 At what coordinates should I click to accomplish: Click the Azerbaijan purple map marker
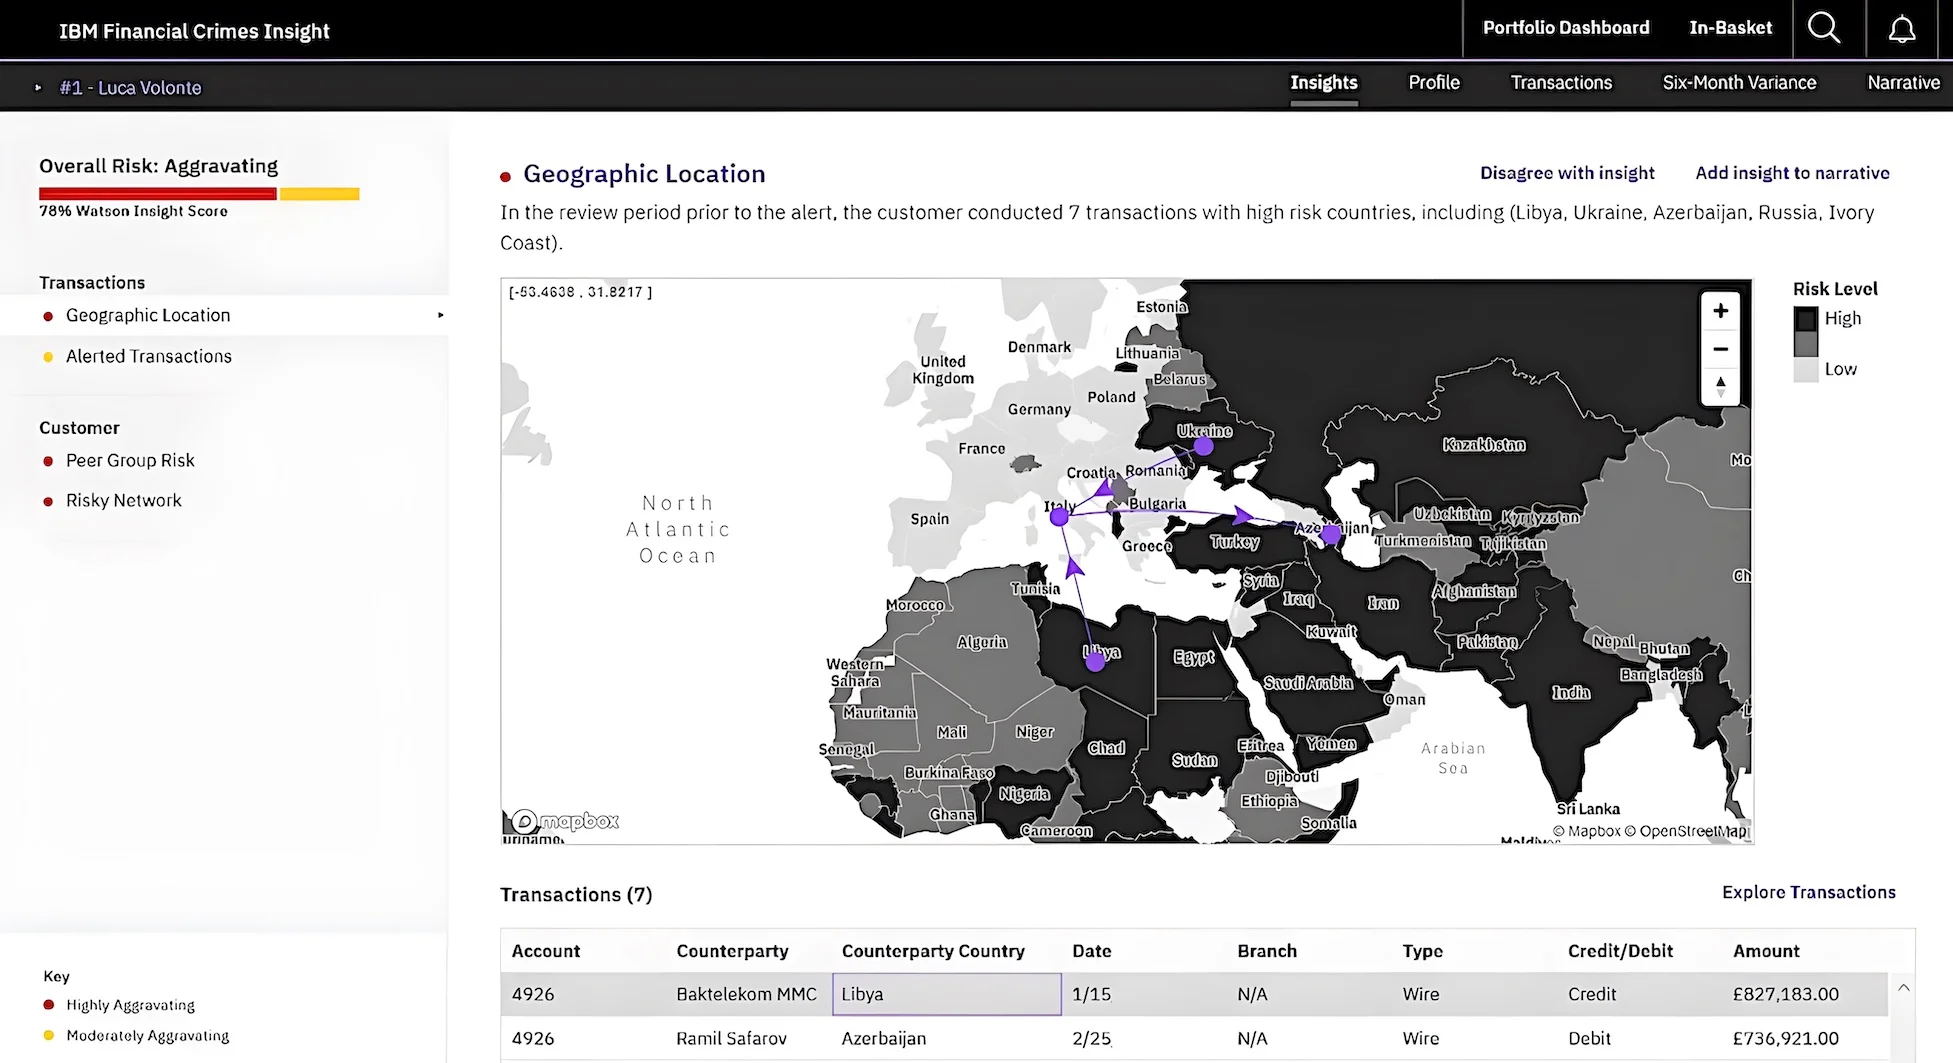pyautogui.click(x=1330, y=535)
